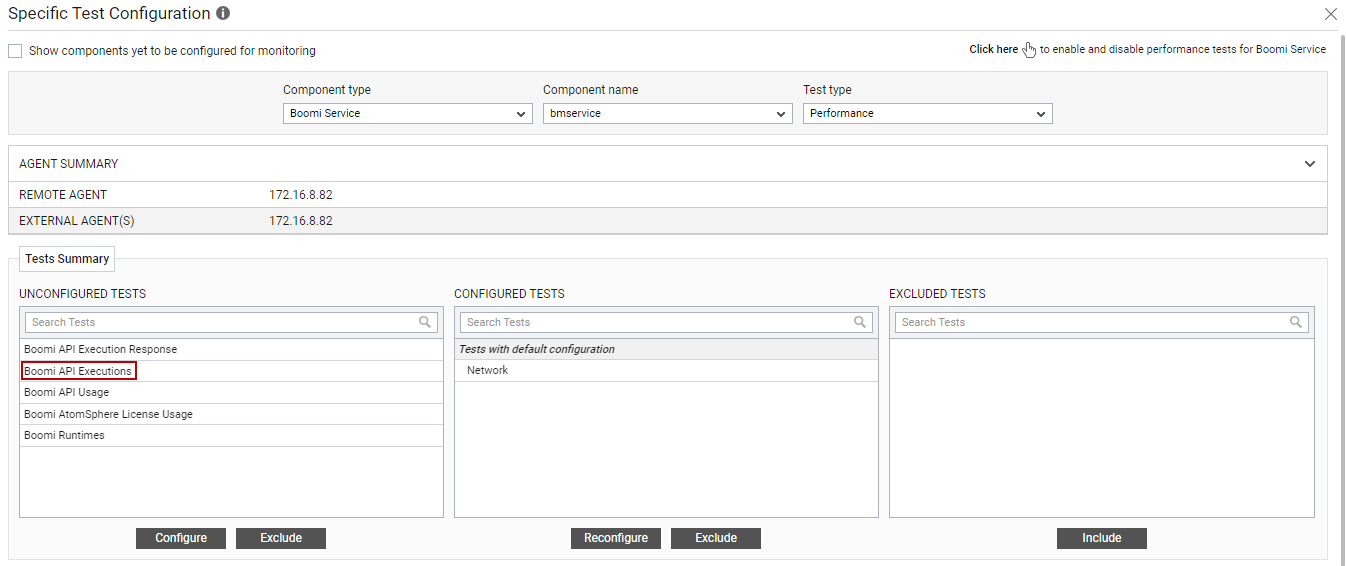Viewport: 1346px width, 566px height.
Task: Collapse the Agent Summary section chevron
Action: [1310, 164]
